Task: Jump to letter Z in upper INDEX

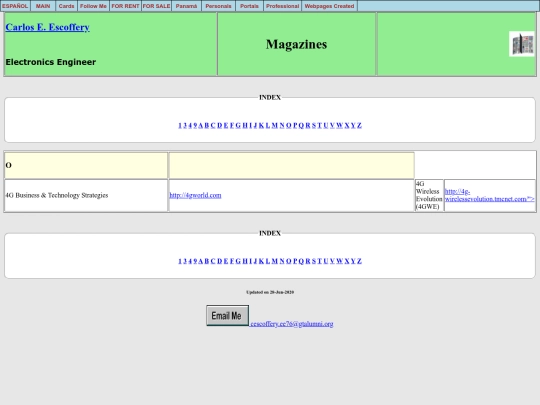Action: click(x=359, y=125)
